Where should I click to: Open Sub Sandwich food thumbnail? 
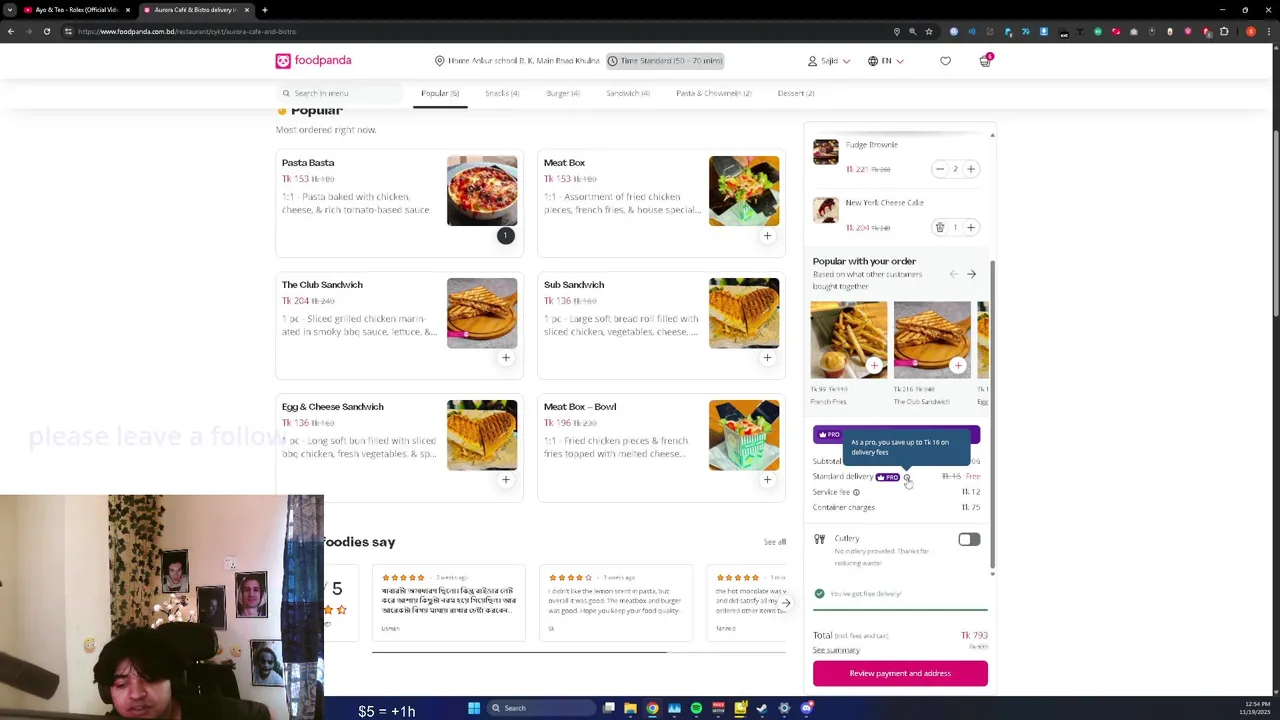744,313
